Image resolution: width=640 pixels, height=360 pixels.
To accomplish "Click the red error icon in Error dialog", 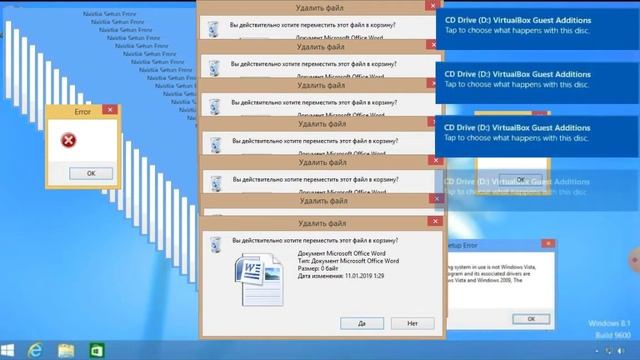I will pos(69,140).
